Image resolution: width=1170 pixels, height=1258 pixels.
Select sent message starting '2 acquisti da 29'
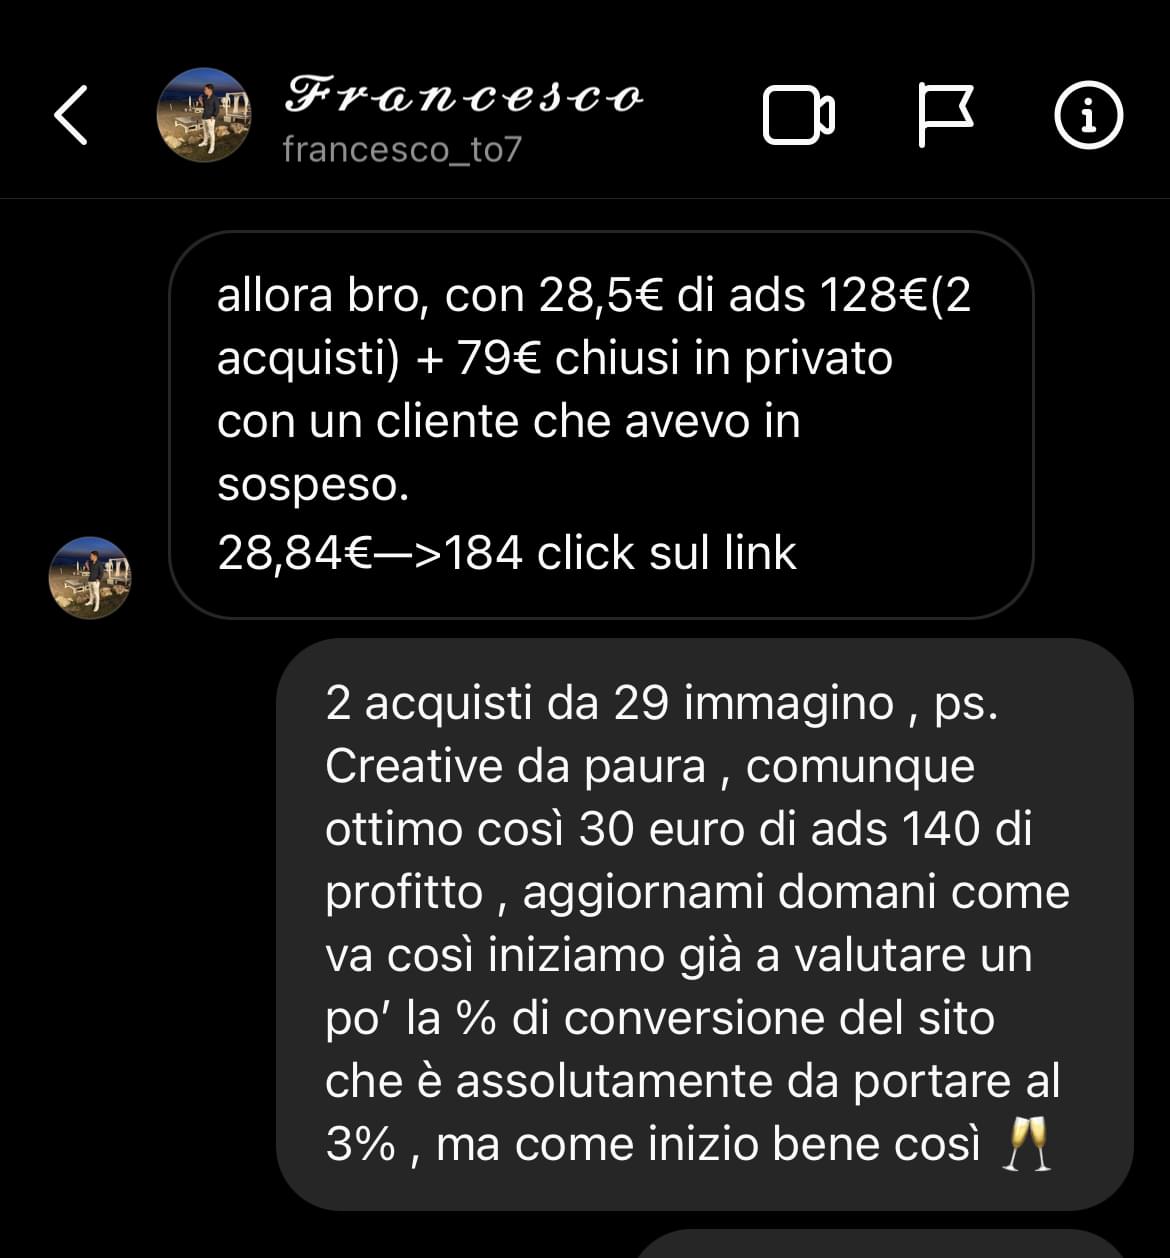704,924
